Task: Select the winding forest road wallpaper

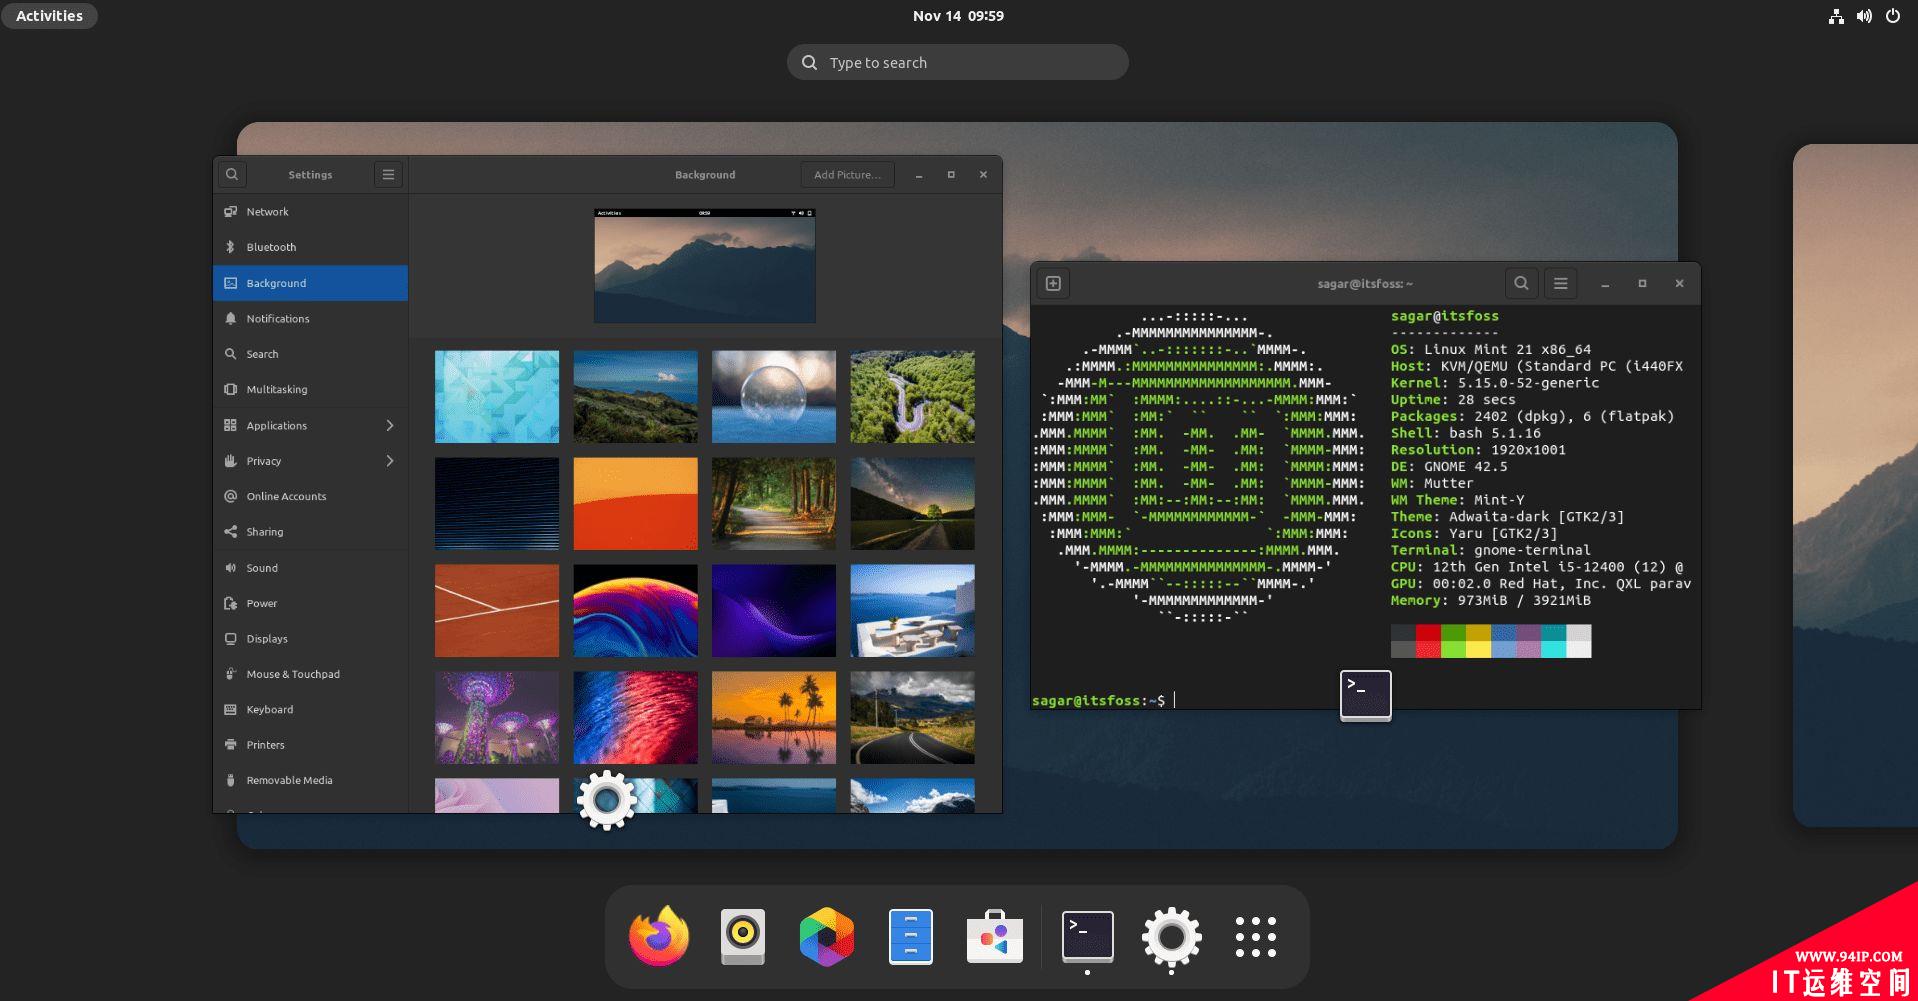Action: pos(913,397)
